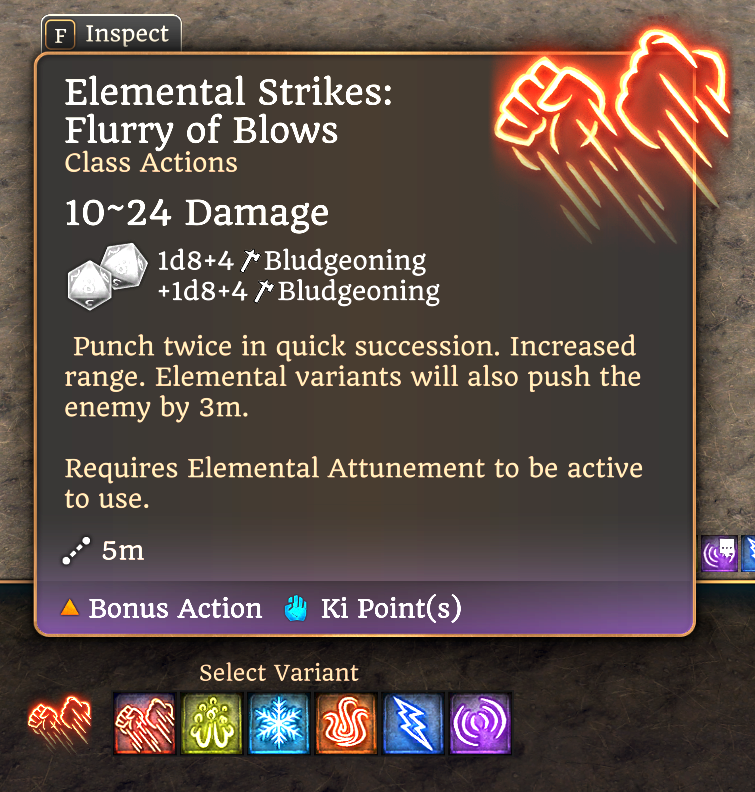This screenshot has width=755, height=792.
Task: Select the purple thunder wave variant
Action: pyautogui.click(x=480, y=723)
